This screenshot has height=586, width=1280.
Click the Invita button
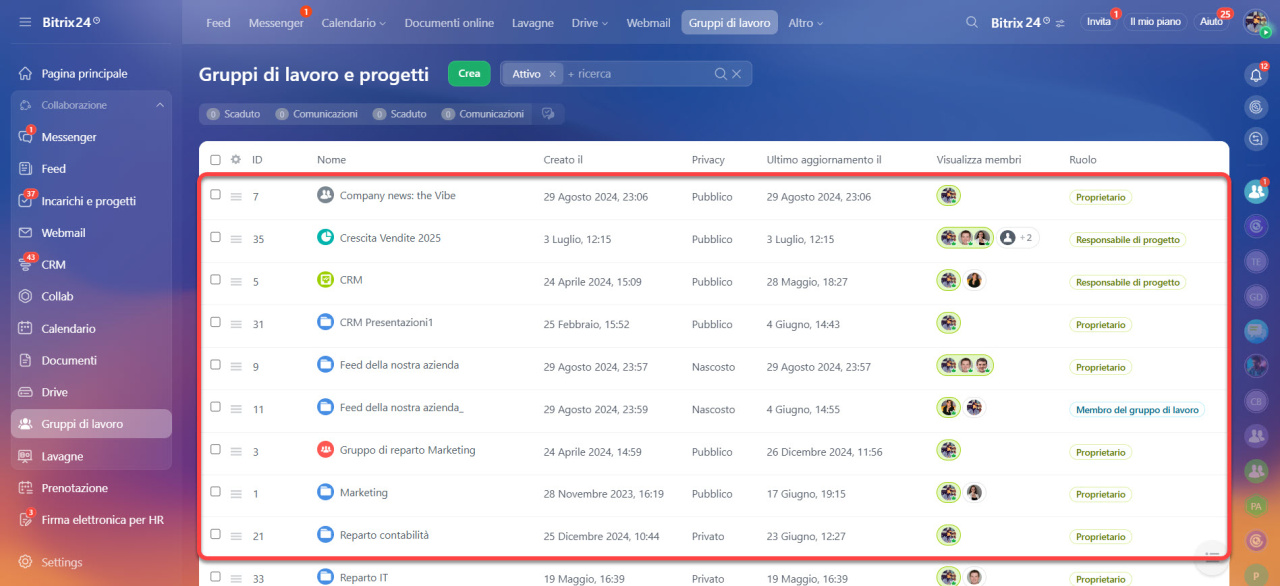click(1099, 22)
